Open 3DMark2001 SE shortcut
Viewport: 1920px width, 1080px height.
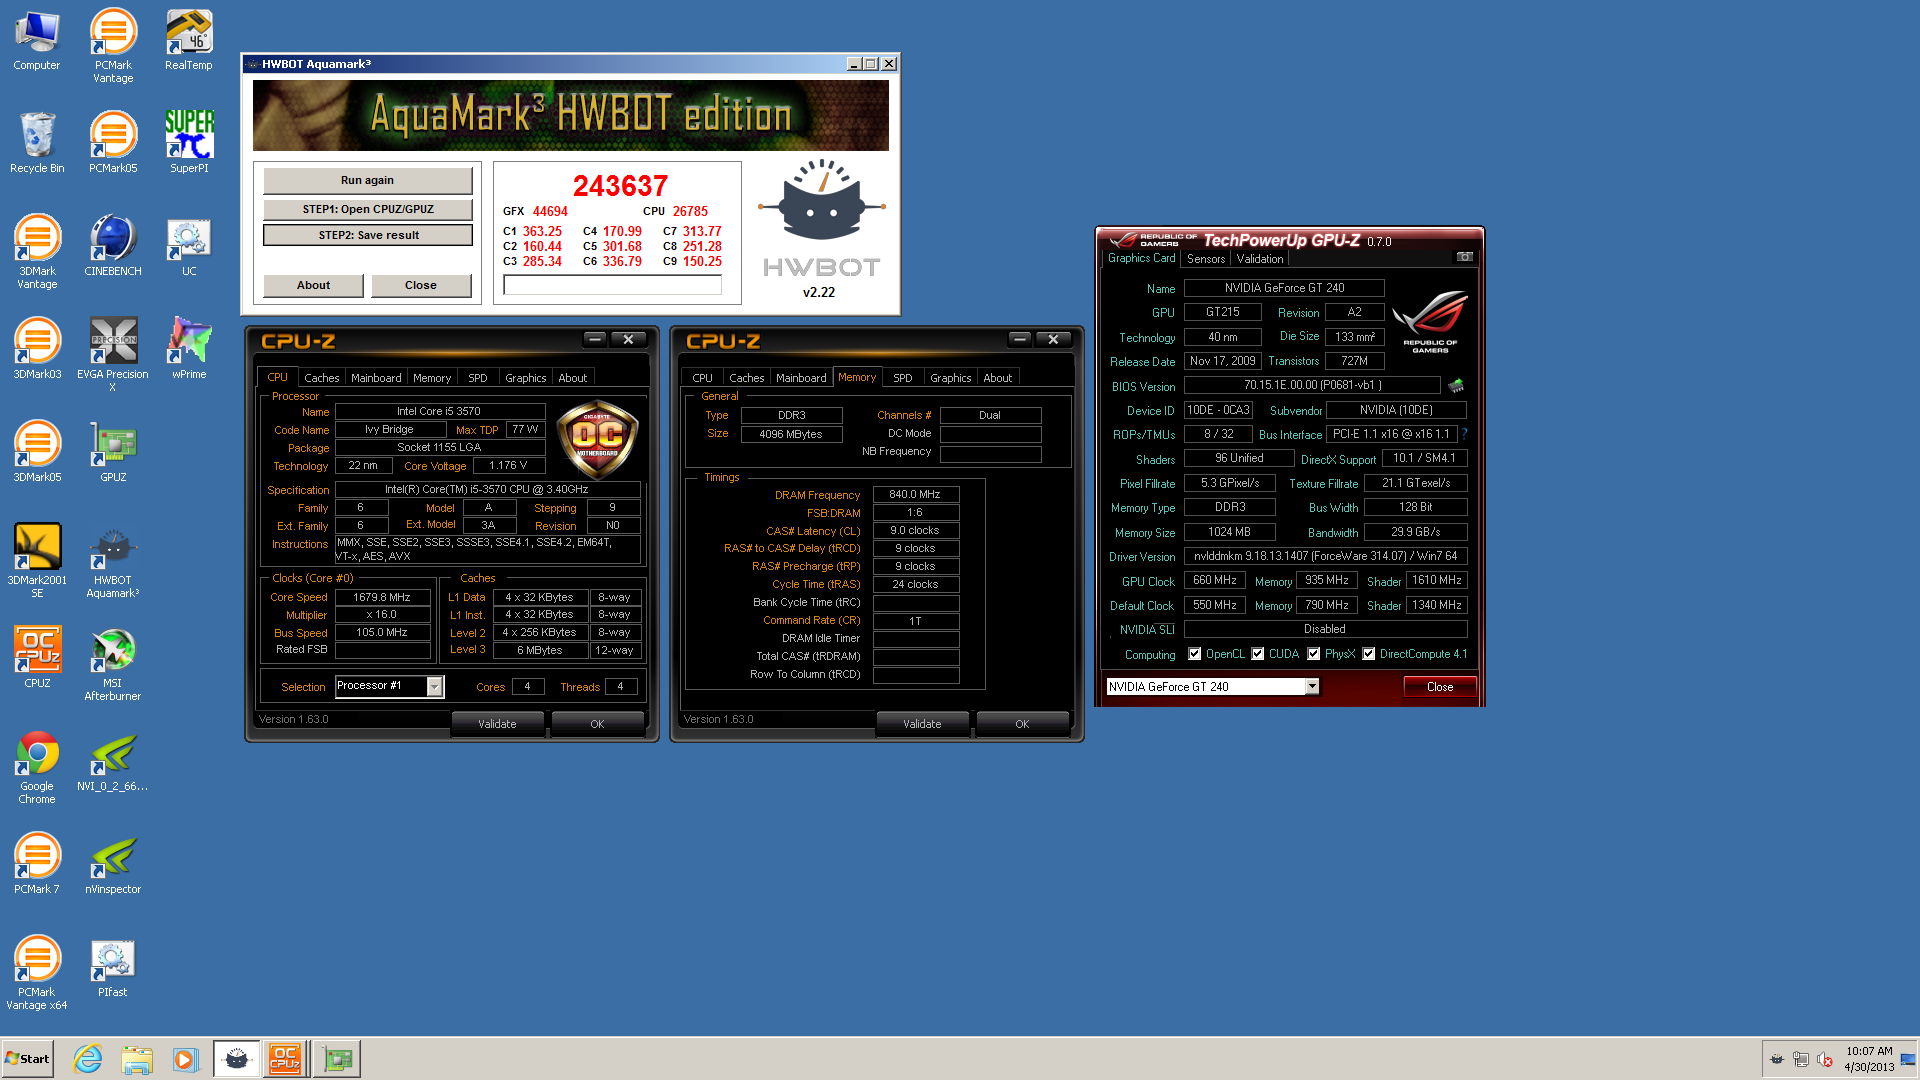tap(37, 561)
